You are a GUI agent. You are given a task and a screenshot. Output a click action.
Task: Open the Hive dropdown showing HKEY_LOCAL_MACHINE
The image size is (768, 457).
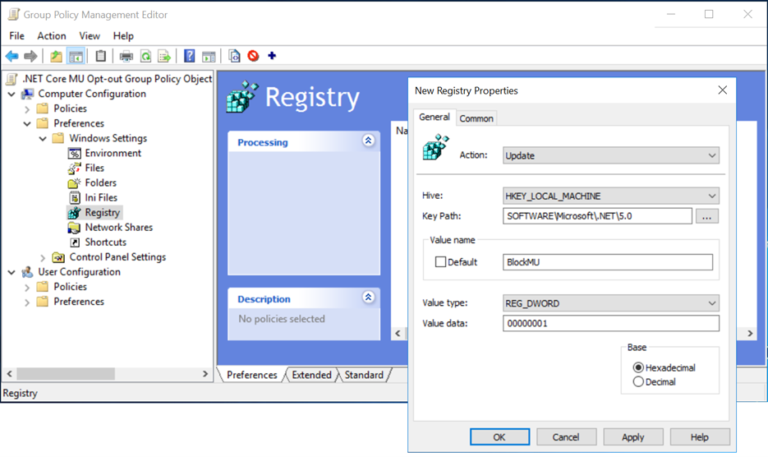[611, 196]
